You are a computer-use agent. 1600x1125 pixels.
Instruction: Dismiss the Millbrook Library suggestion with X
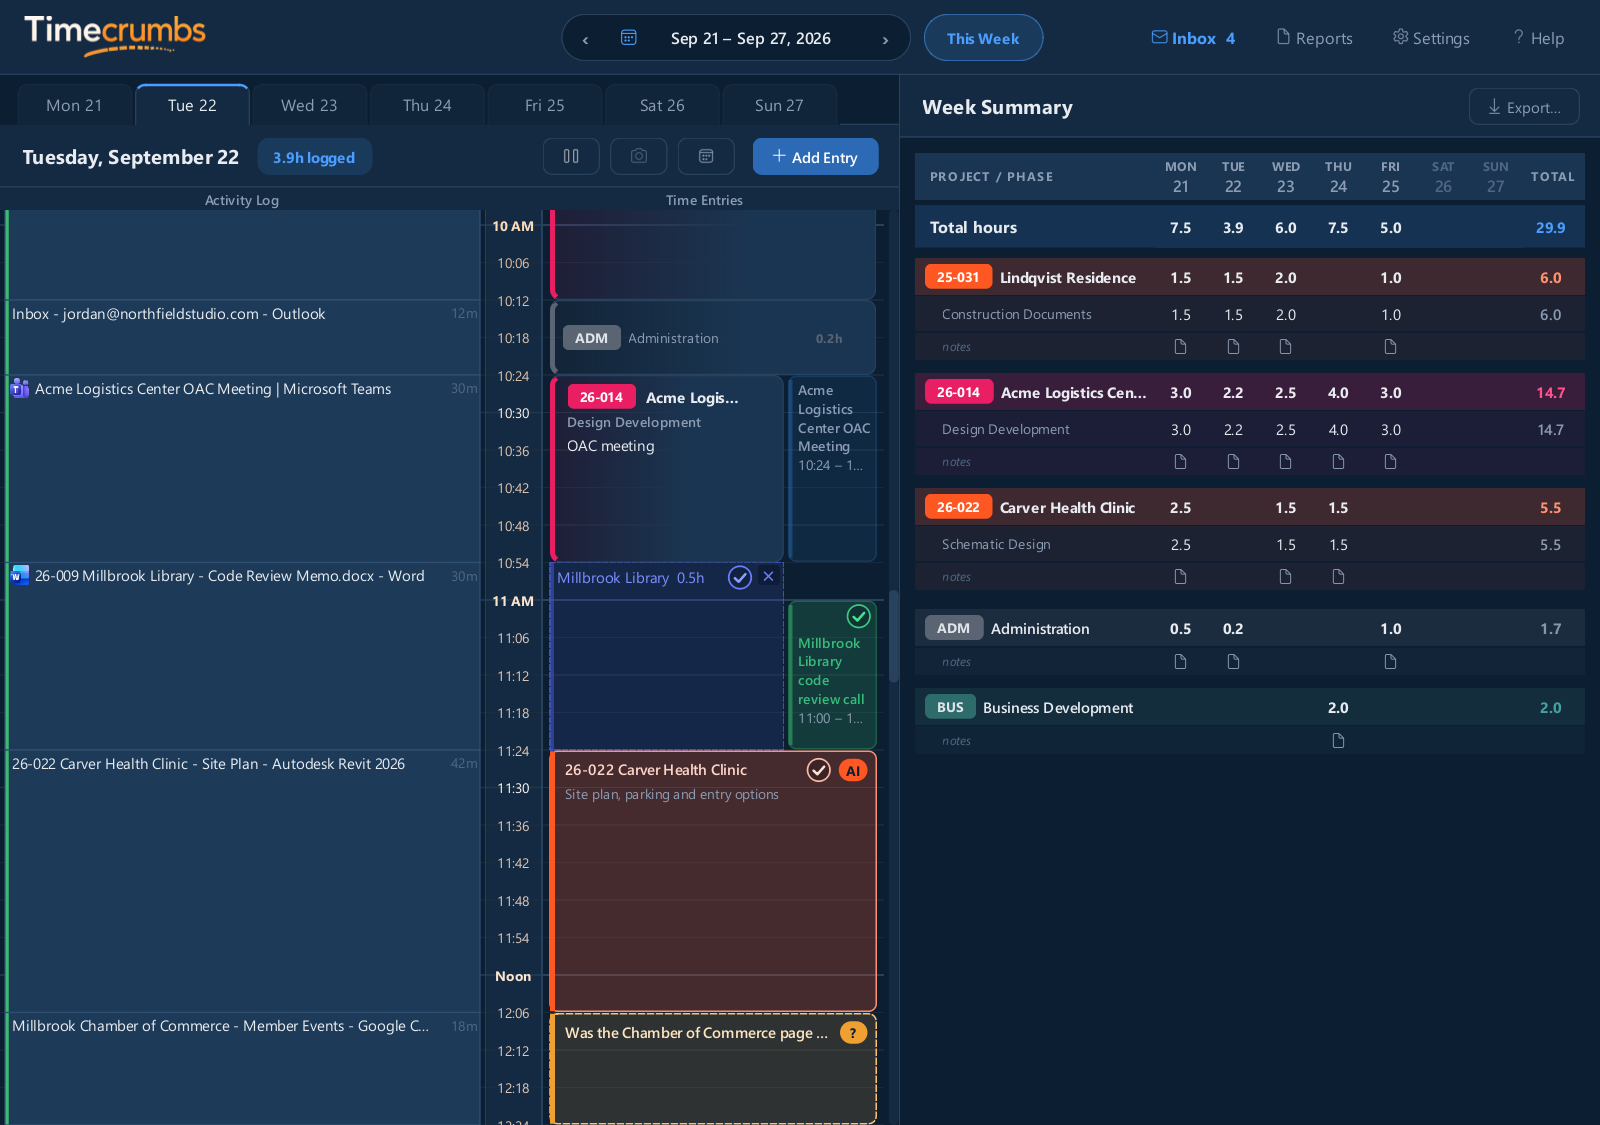[768, 577]
